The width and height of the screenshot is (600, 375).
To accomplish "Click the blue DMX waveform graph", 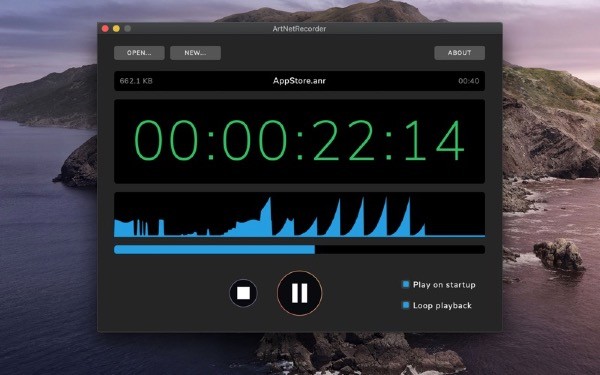I will tap(299, 215).
